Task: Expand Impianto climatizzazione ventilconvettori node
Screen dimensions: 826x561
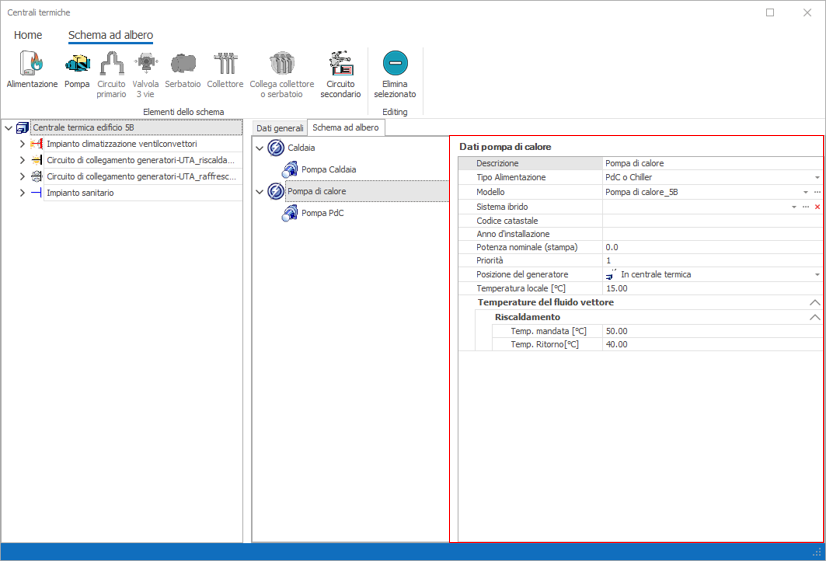Action: [22, 144]
